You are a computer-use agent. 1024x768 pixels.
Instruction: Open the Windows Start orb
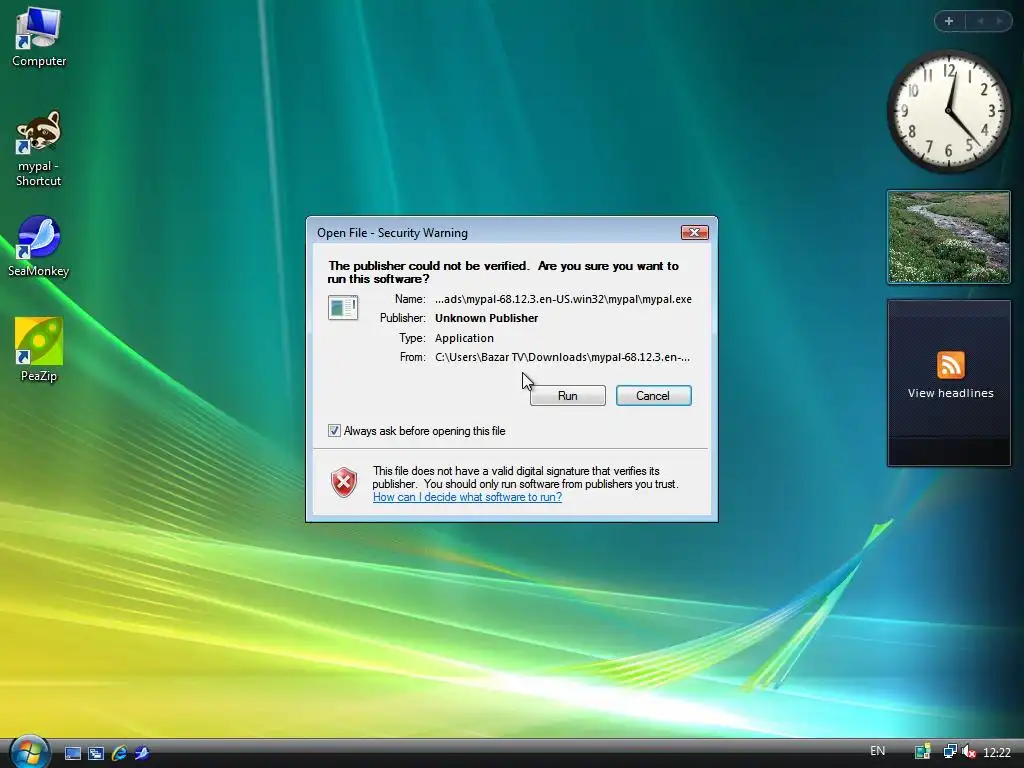(x=29, y=751)
